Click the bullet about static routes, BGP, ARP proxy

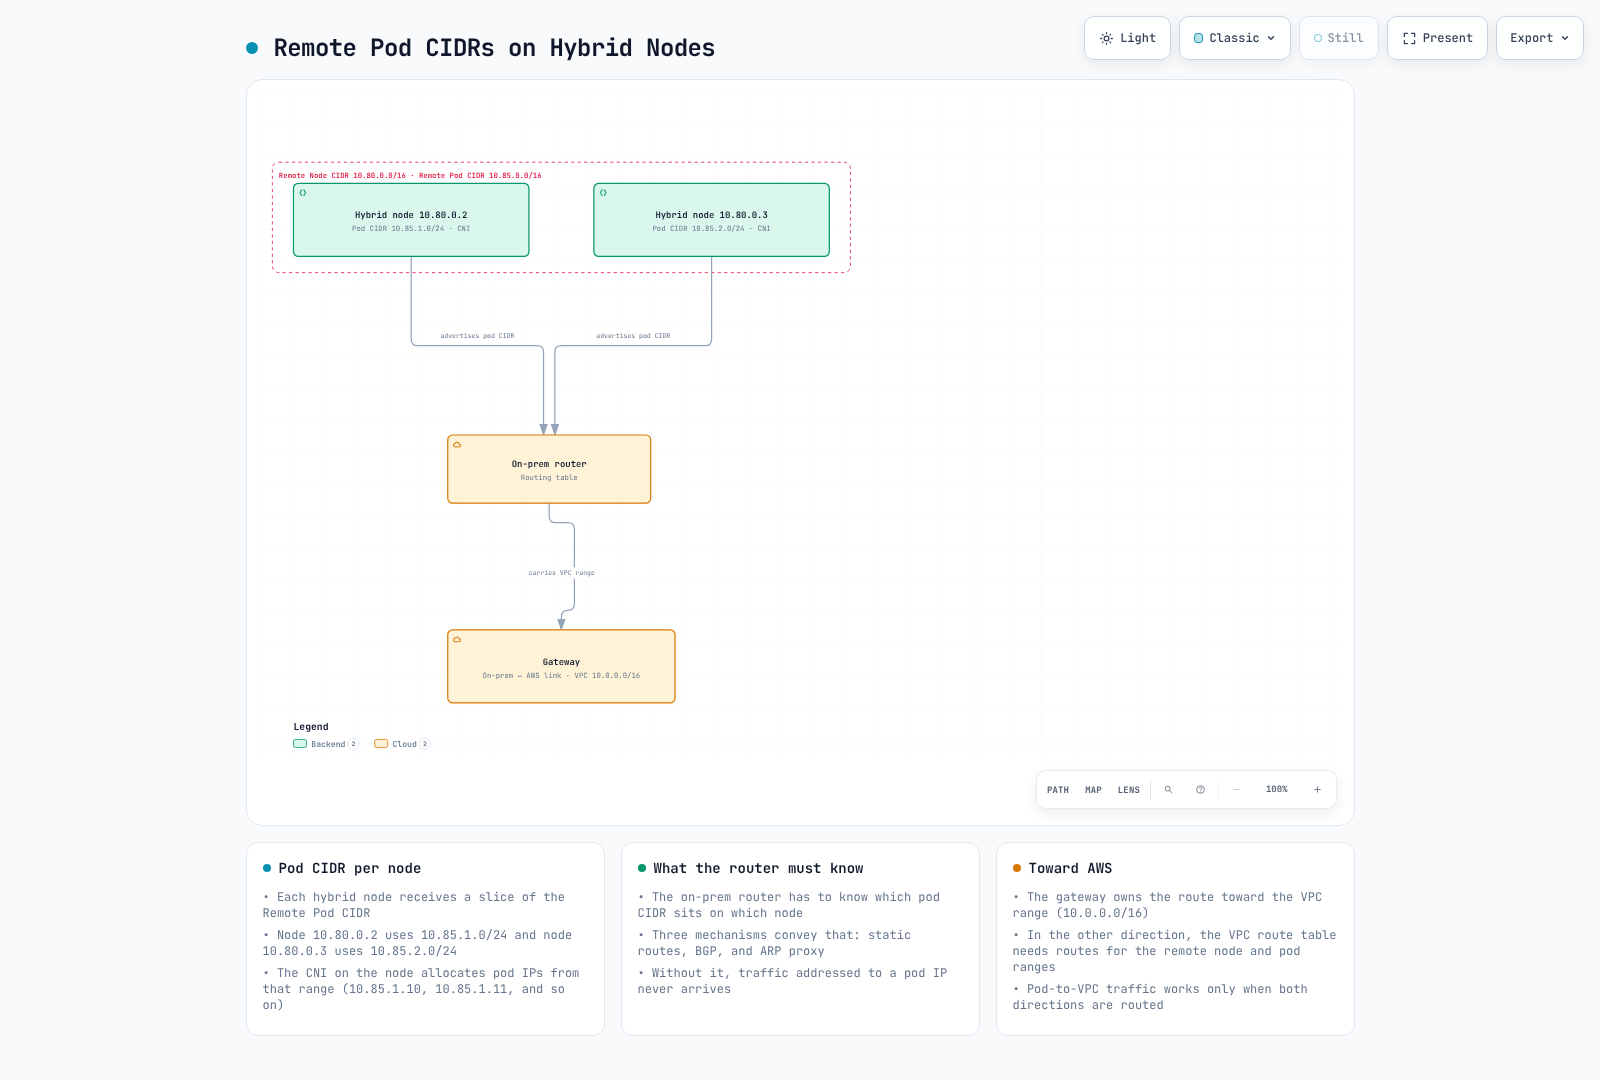(775, 943)
